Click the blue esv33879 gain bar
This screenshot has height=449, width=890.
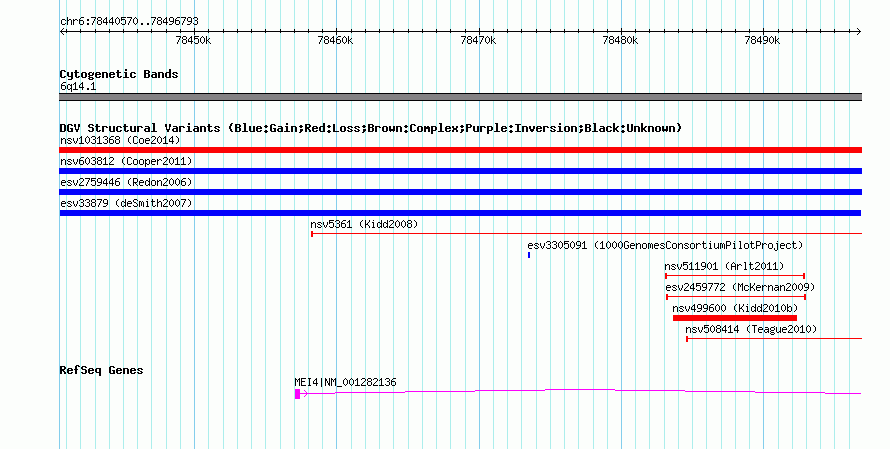460,213
